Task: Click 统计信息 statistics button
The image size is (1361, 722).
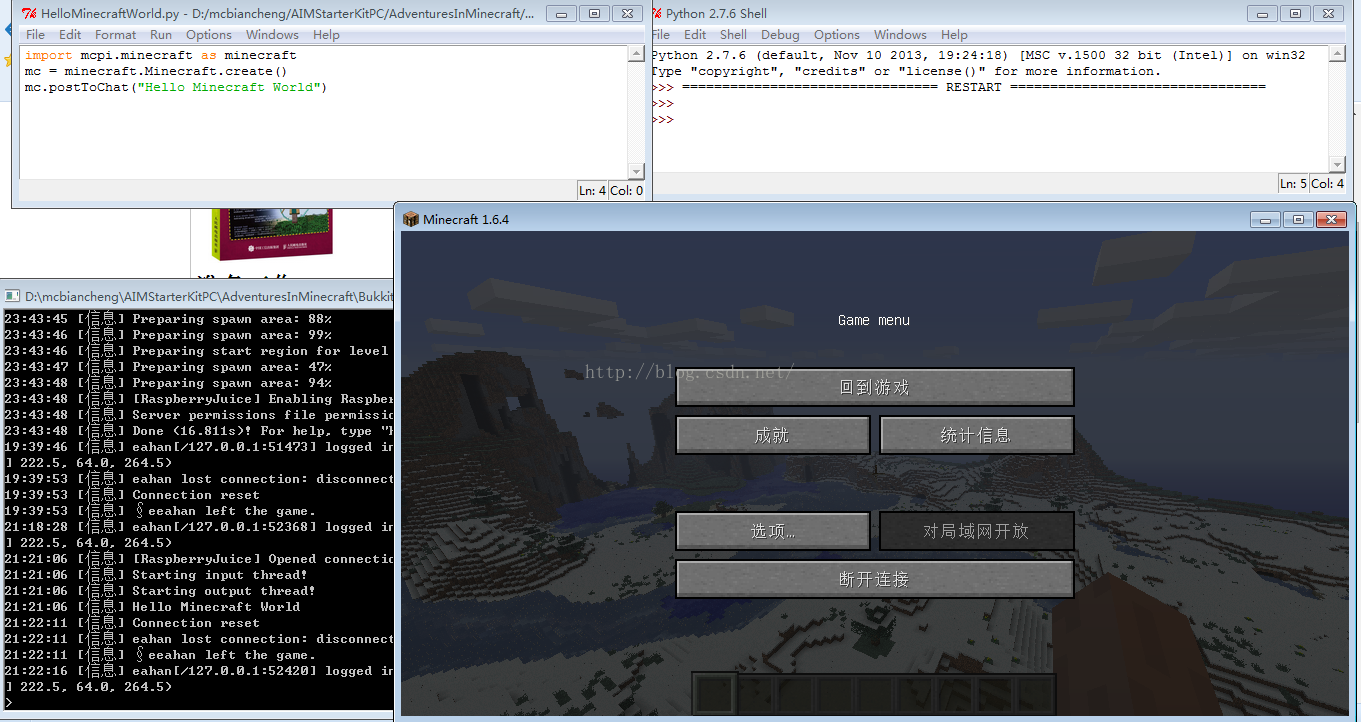Action: (977, 435)
